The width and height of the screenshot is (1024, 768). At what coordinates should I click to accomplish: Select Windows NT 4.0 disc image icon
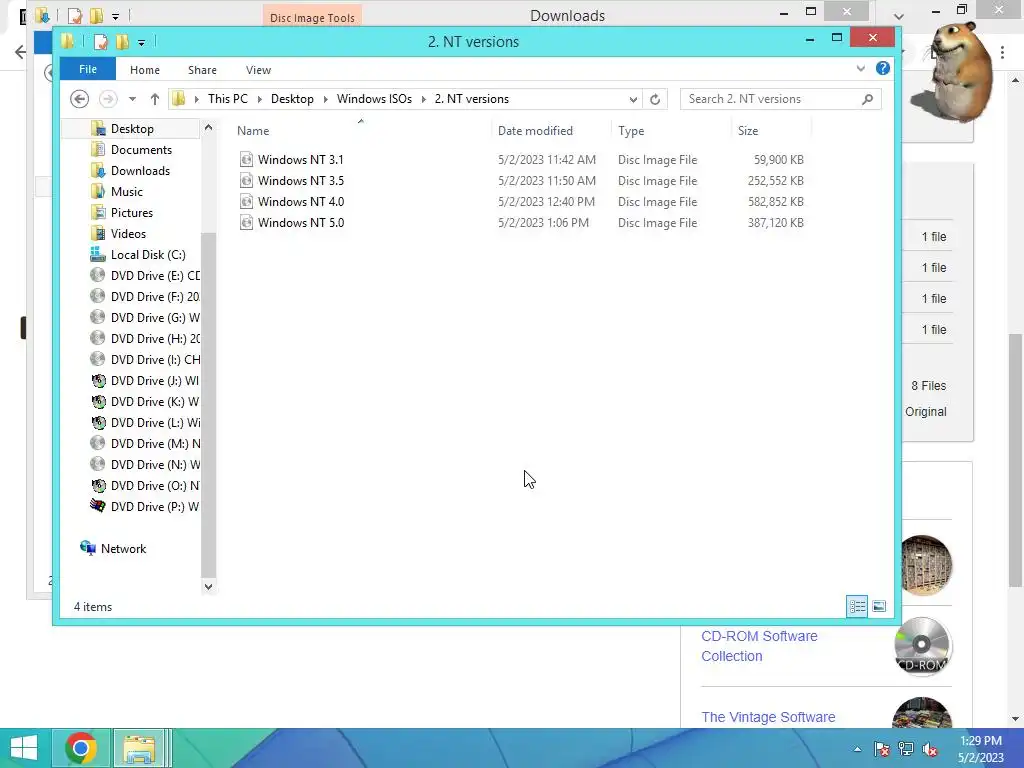(246, 201)
